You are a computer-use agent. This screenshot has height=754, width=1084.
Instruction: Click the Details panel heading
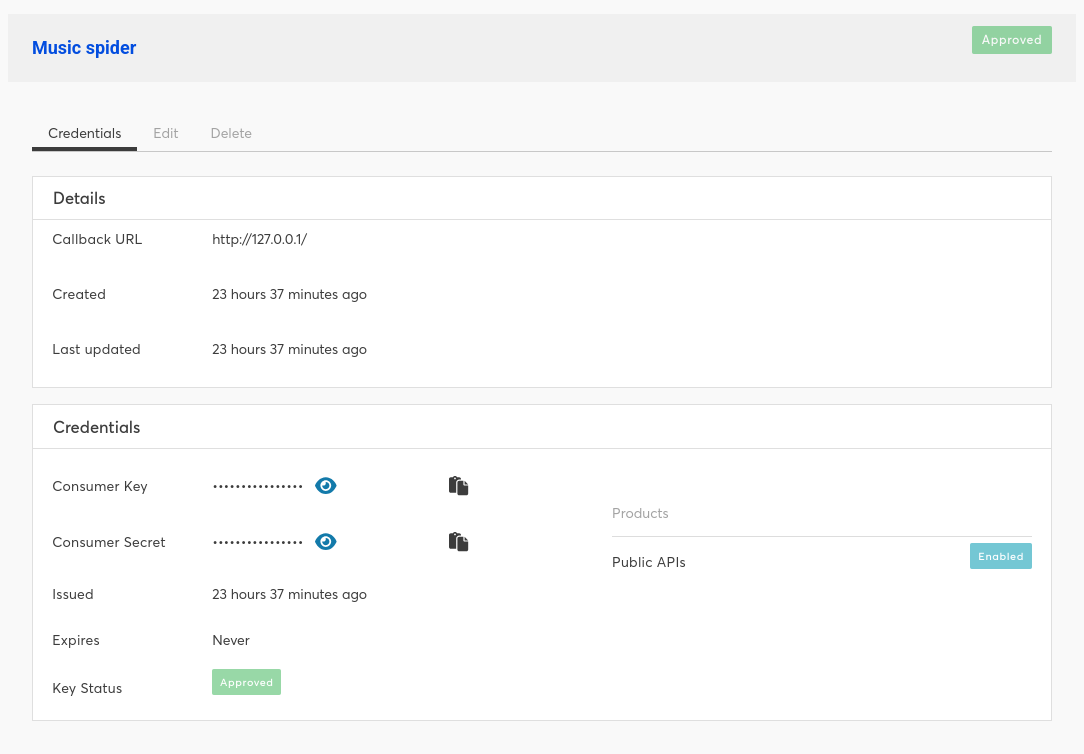80,199
